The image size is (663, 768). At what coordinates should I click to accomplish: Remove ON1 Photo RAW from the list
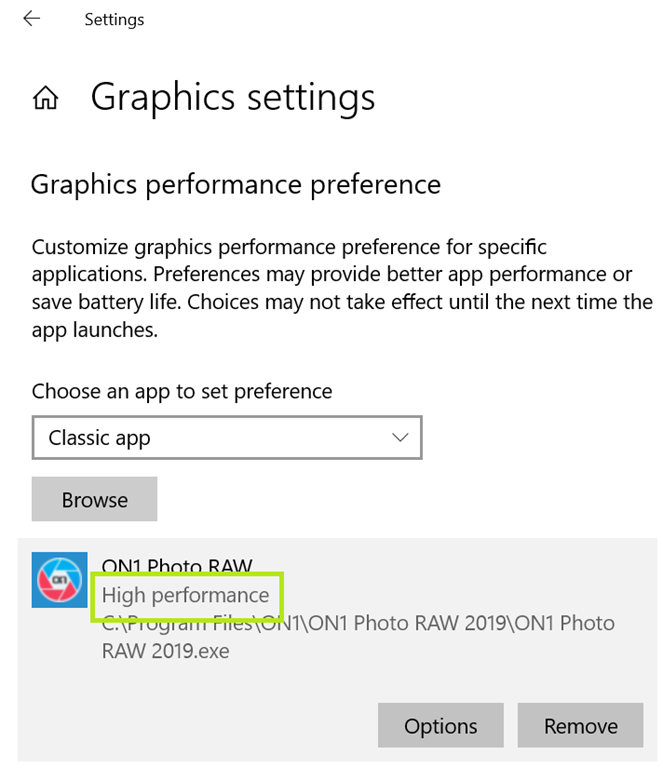click(x=580, y=726)
